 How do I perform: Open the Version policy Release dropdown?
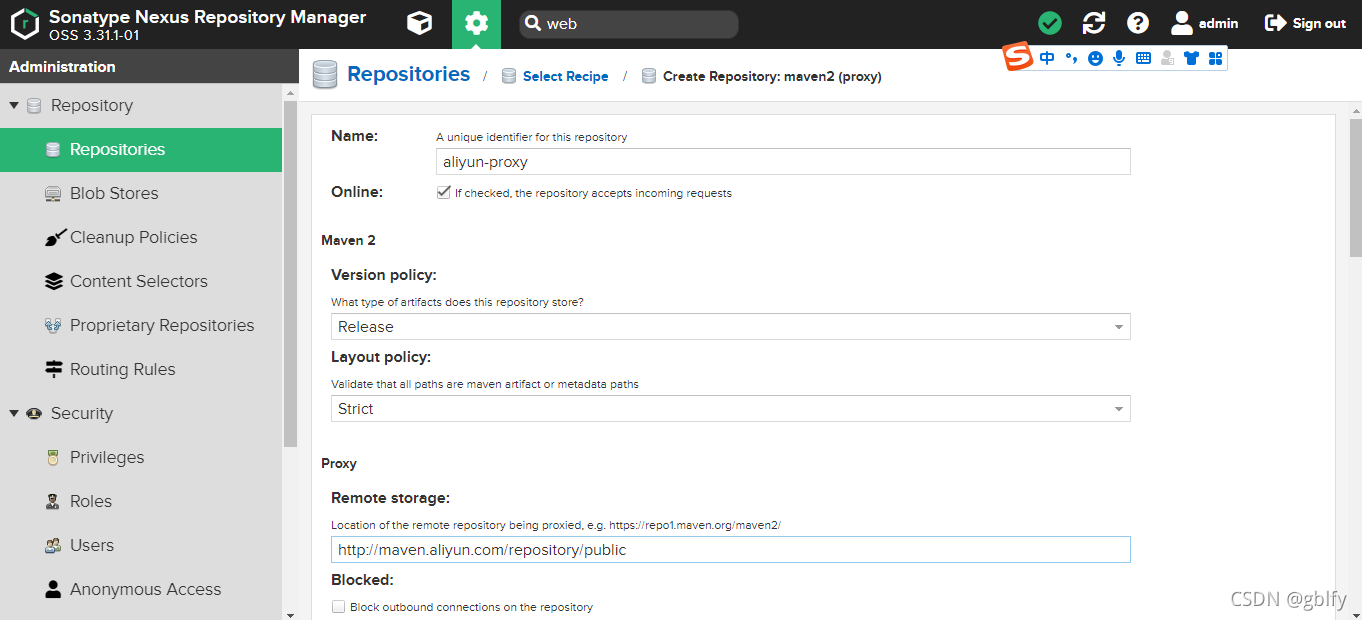click(x=730, y=327)
